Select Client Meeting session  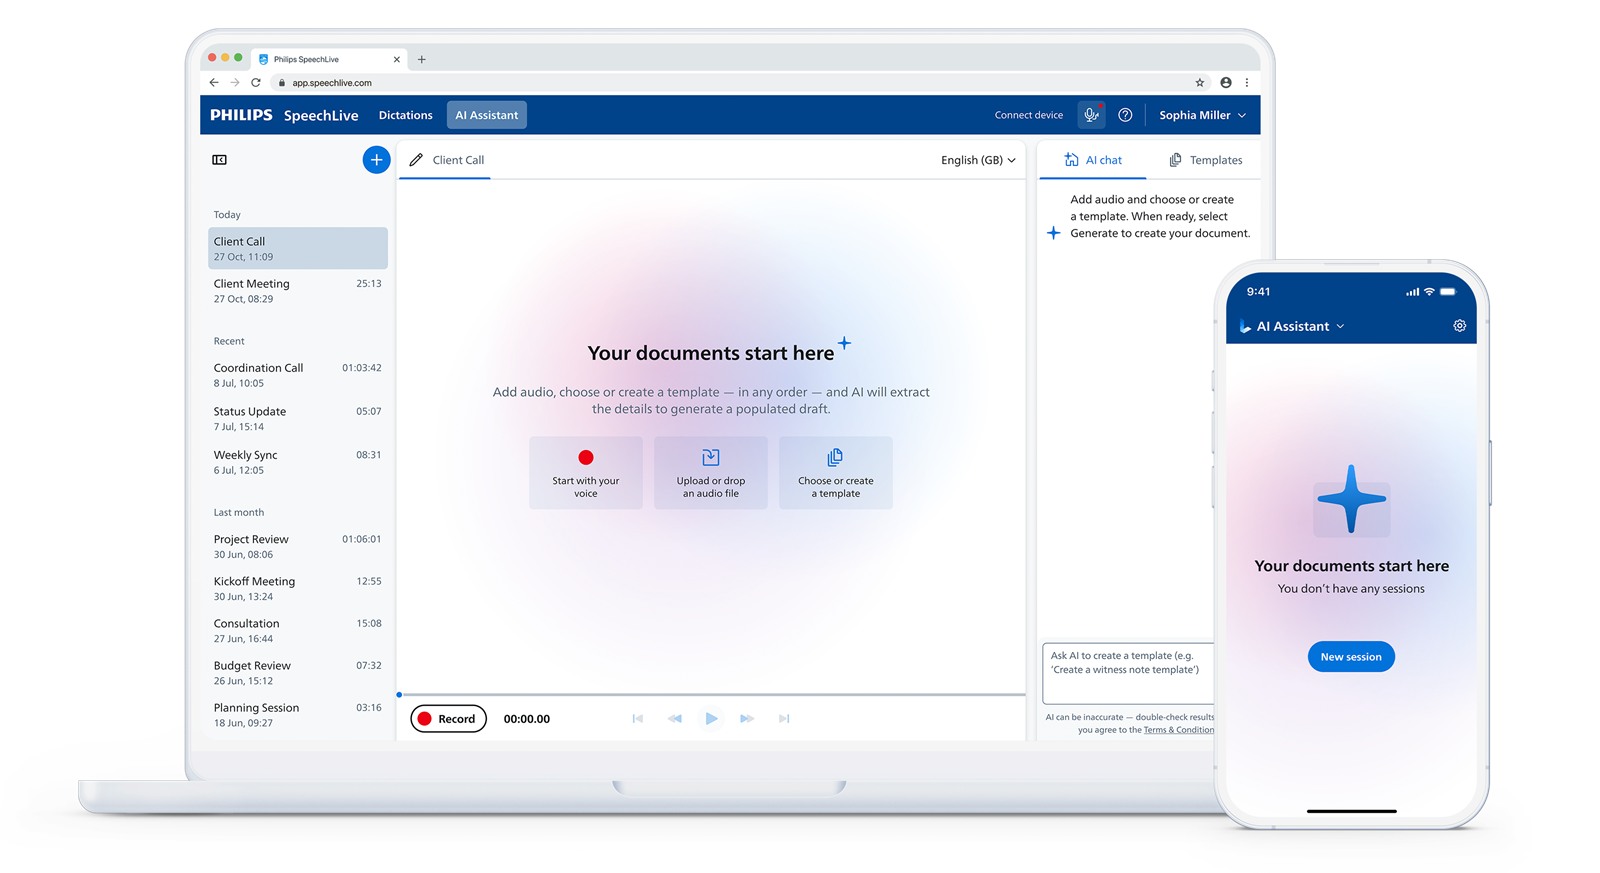tap(298, 291)
